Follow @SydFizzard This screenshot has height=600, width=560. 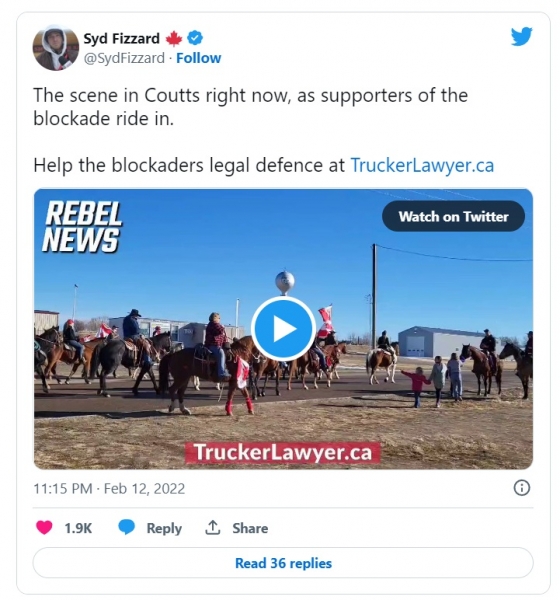point(198,58)
